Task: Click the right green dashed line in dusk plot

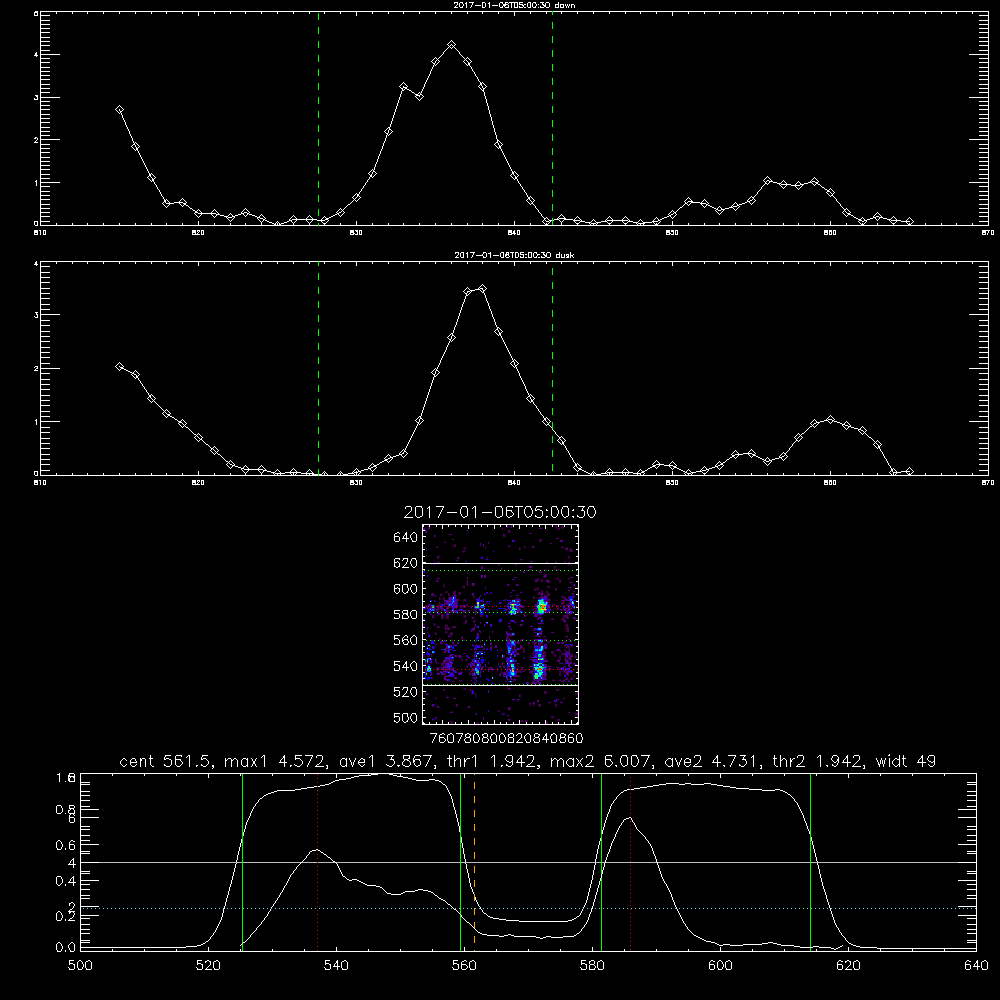Action: 552,369
